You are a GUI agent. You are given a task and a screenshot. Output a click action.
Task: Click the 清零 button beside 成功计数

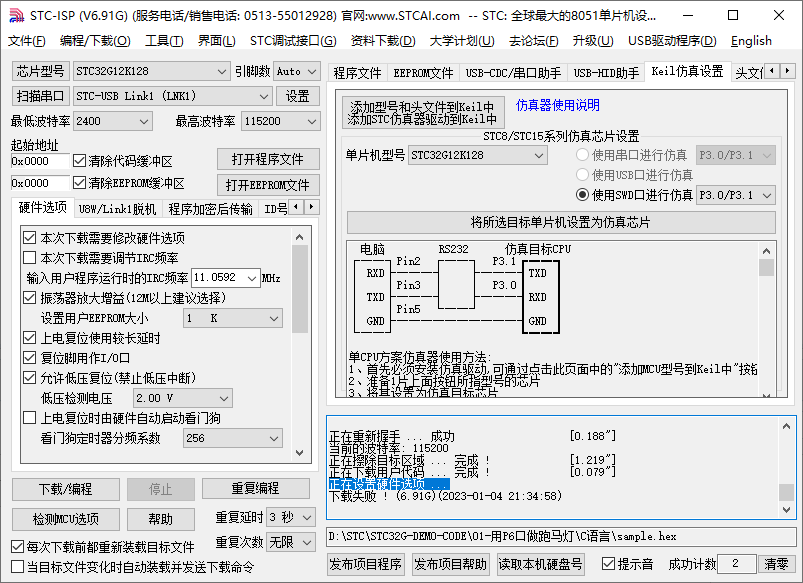776,564
